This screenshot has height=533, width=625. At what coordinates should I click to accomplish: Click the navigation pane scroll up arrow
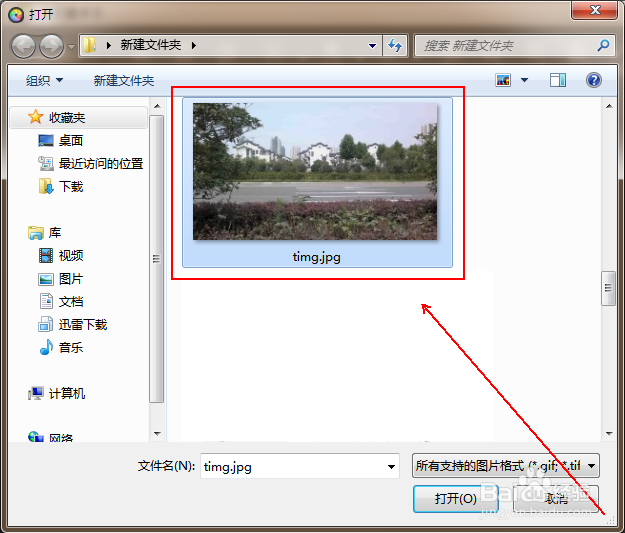click(x=157, y=106)
